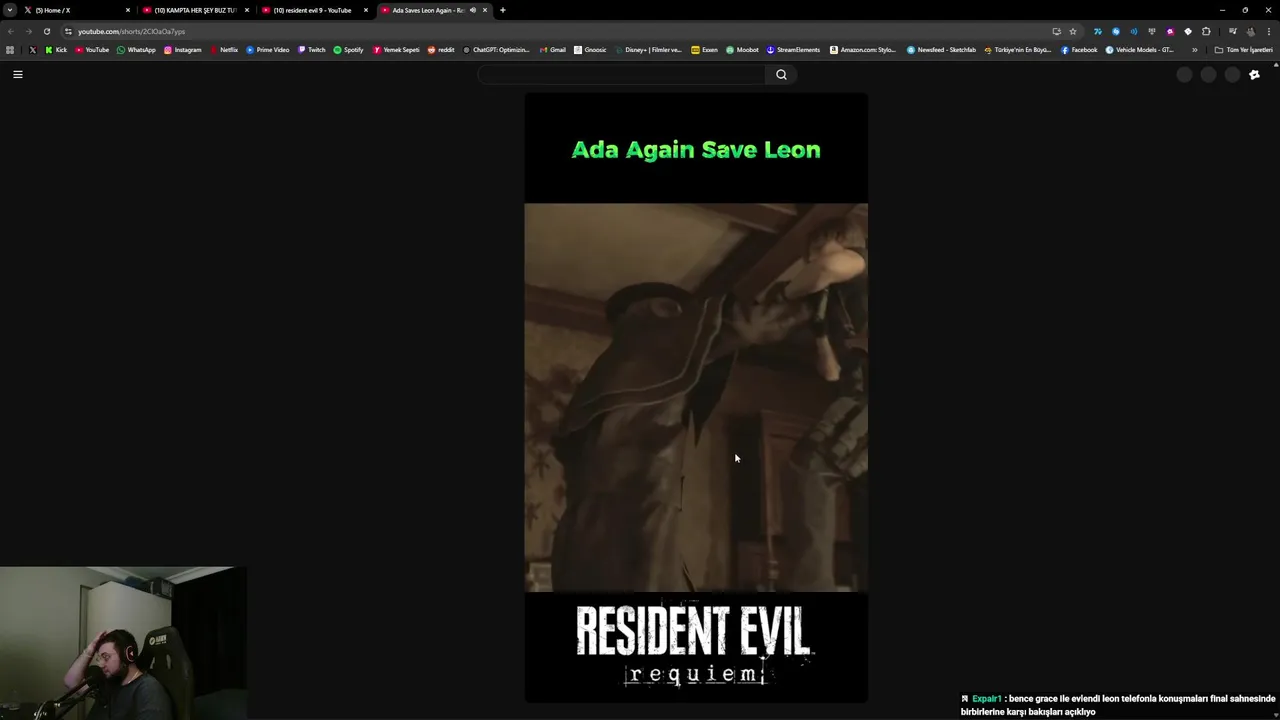Click the Shorts video player
The width and height of the screenshot is (1280, 720).
(x=696, y=398)
